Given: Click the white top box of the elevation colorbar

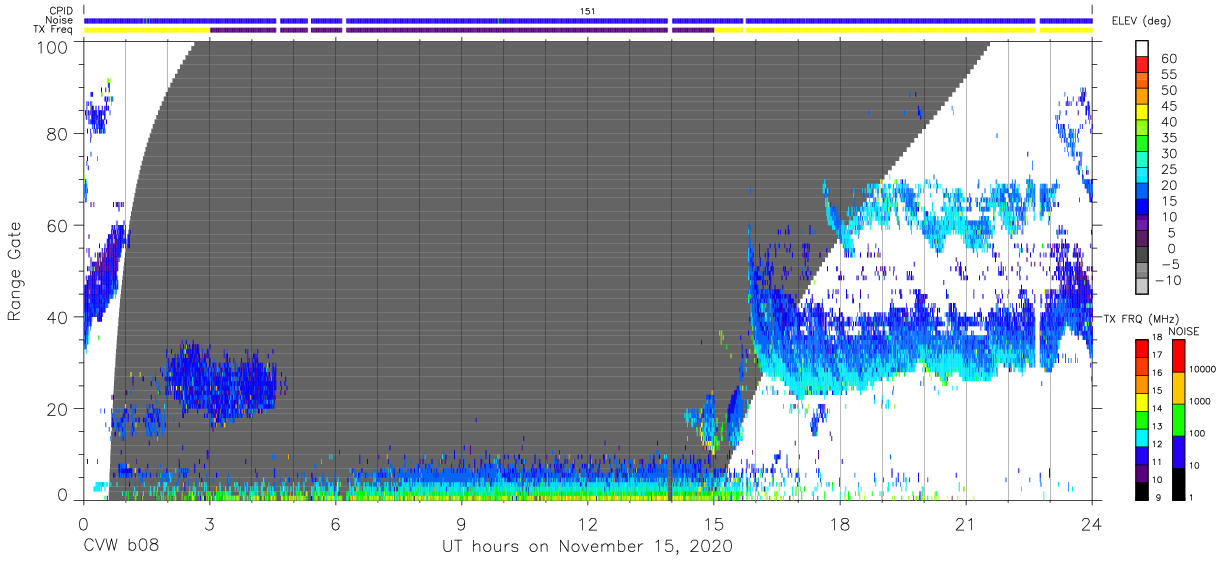Looking at the screenshot, I should tap(1142, 50).
